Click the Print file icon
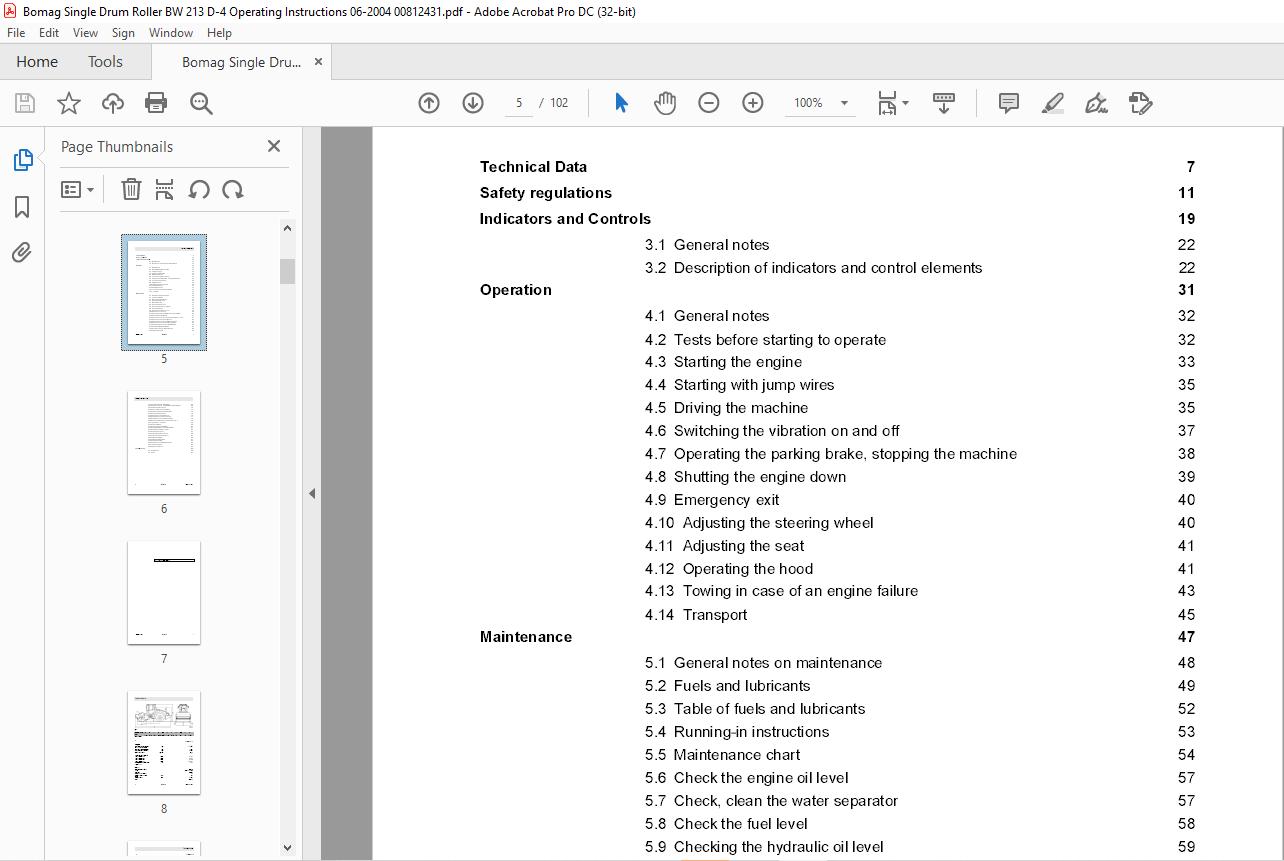1284x861 pixels. pos(156,103)
